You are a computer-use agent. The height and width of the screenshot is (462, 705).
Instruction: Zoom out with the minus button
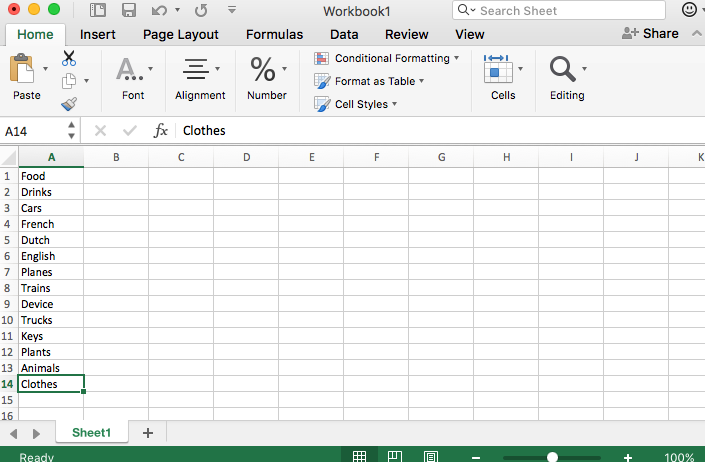pos(476,458)
